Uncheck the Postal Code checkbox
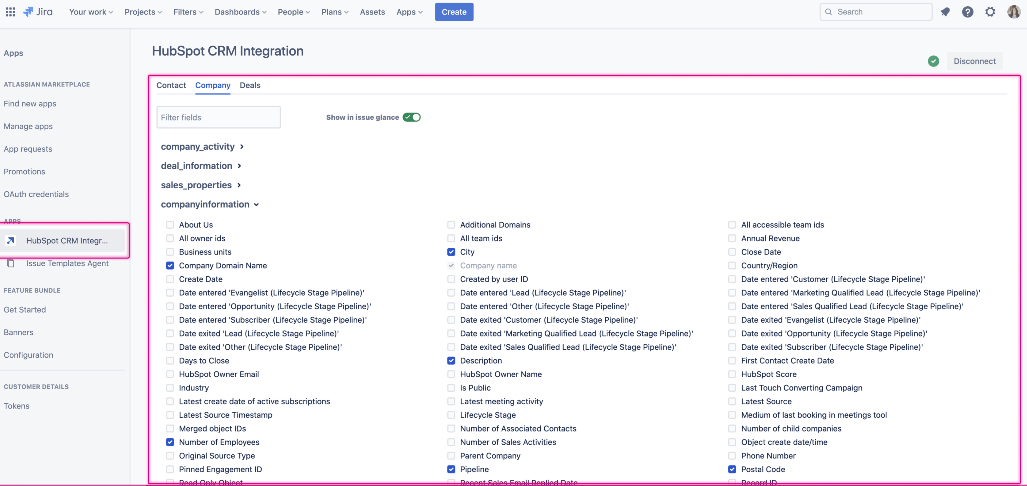 (x=732, y=470)
